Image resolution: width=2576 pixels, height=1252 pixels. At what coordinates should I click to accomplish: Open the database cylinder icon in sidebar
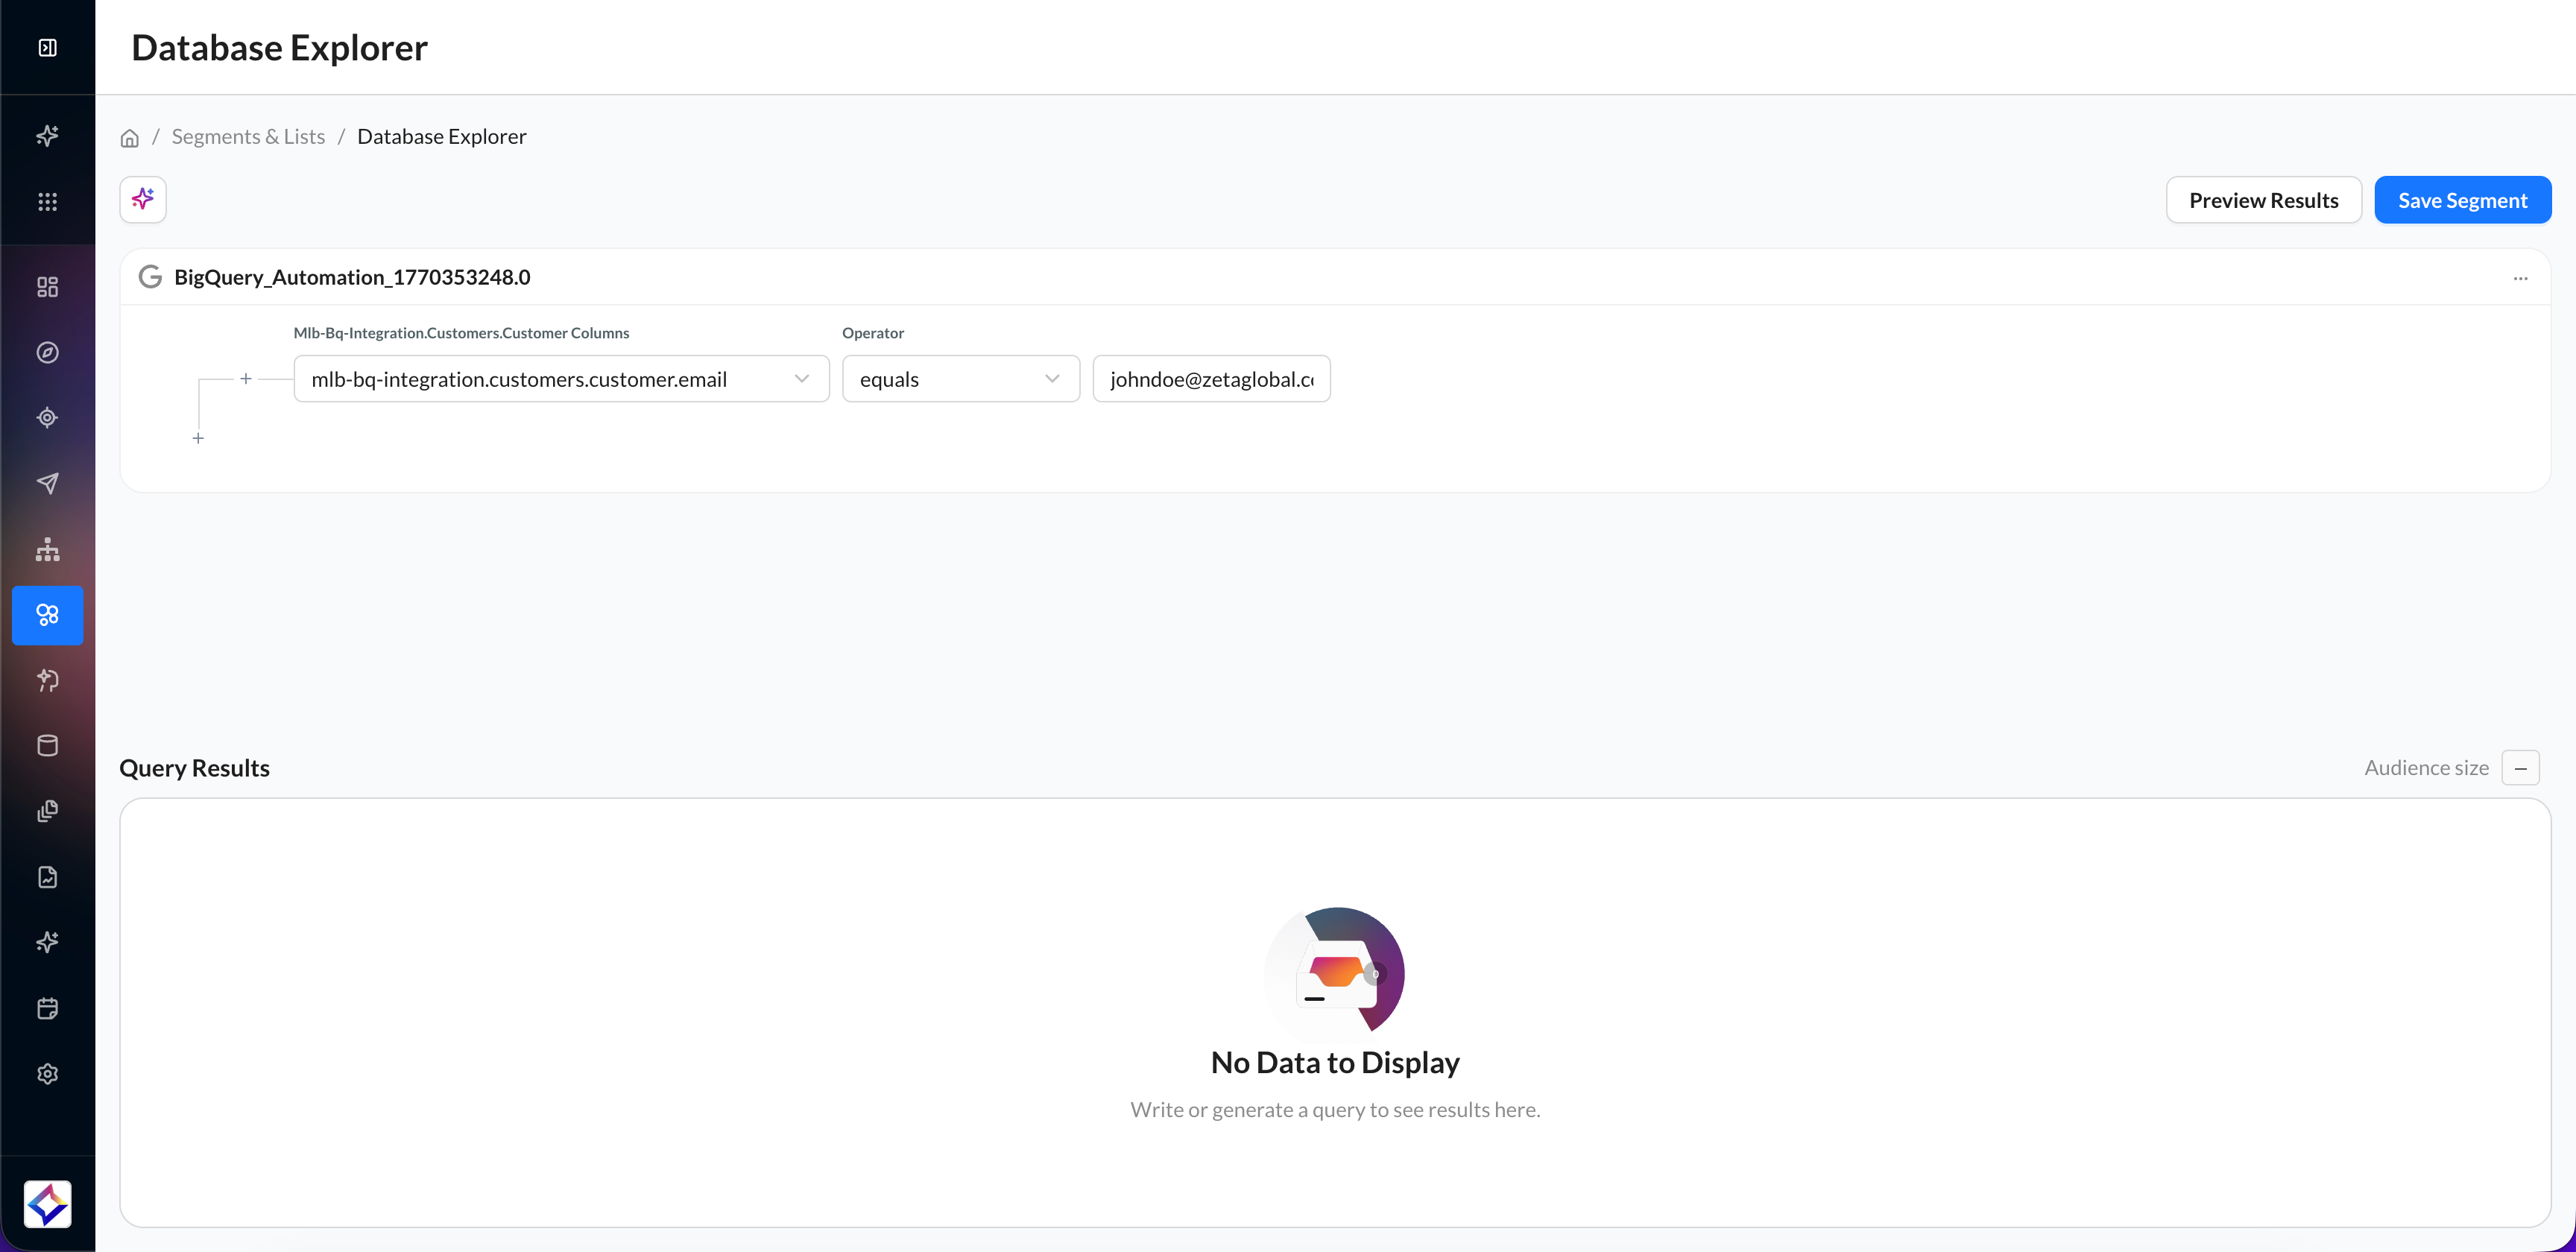tap(47, 745)
